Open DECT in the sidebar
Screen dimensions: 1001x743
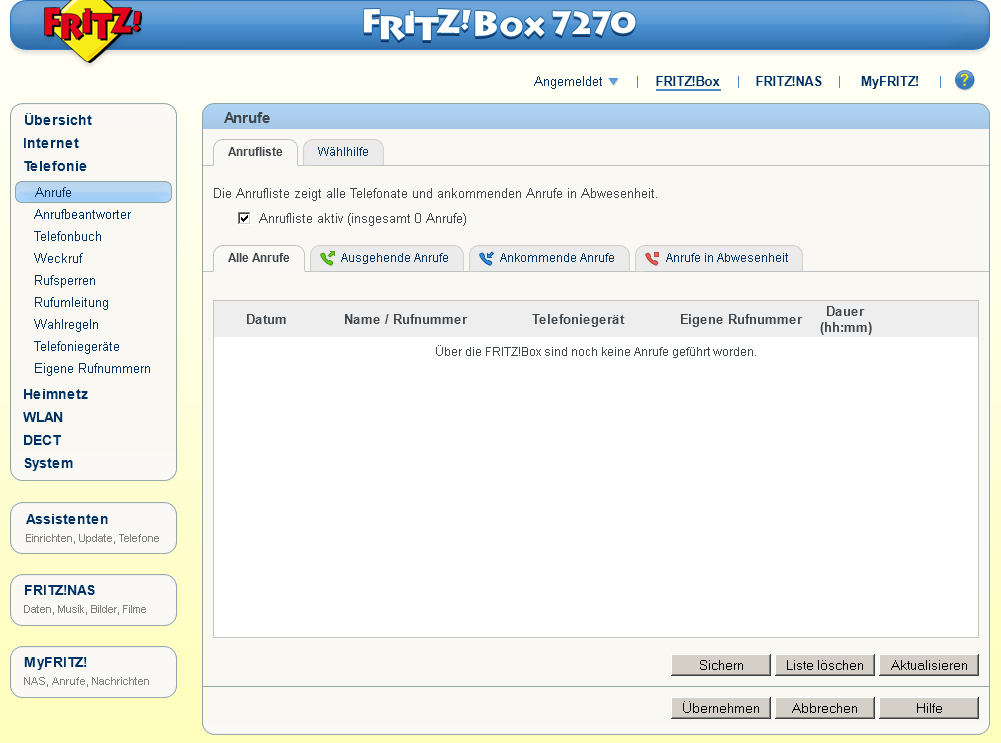tap(42, 440)
